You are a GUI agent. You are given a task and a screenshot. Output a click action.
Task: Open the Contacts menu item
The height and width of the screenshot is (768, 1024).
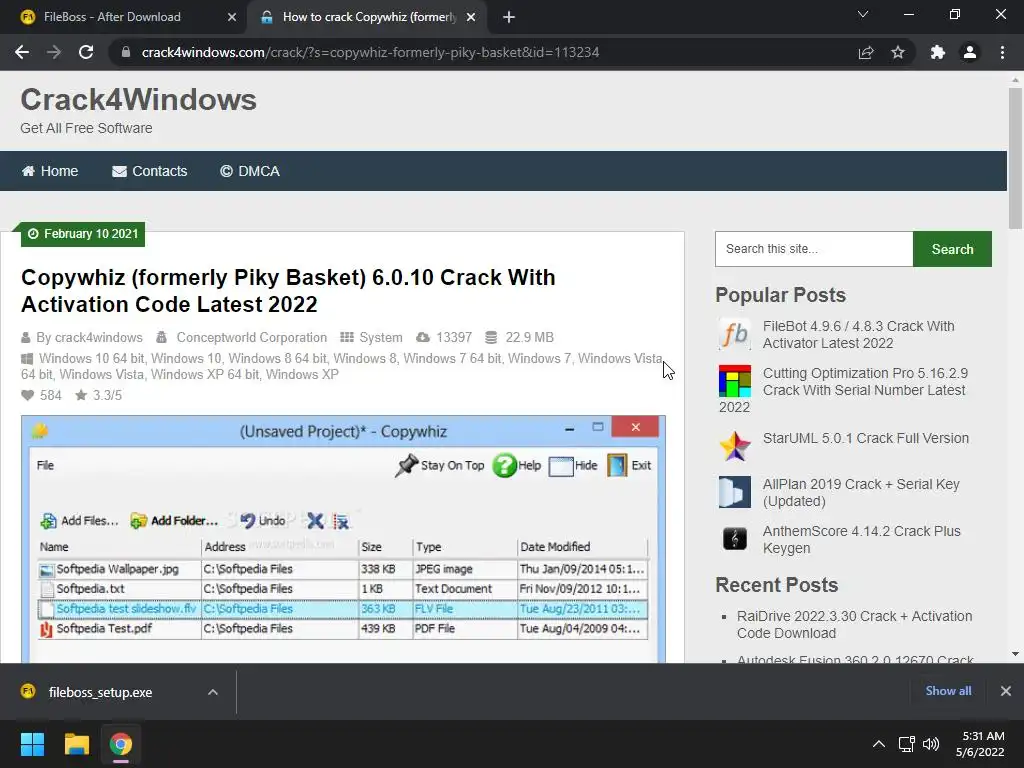(x=150, y=171)
